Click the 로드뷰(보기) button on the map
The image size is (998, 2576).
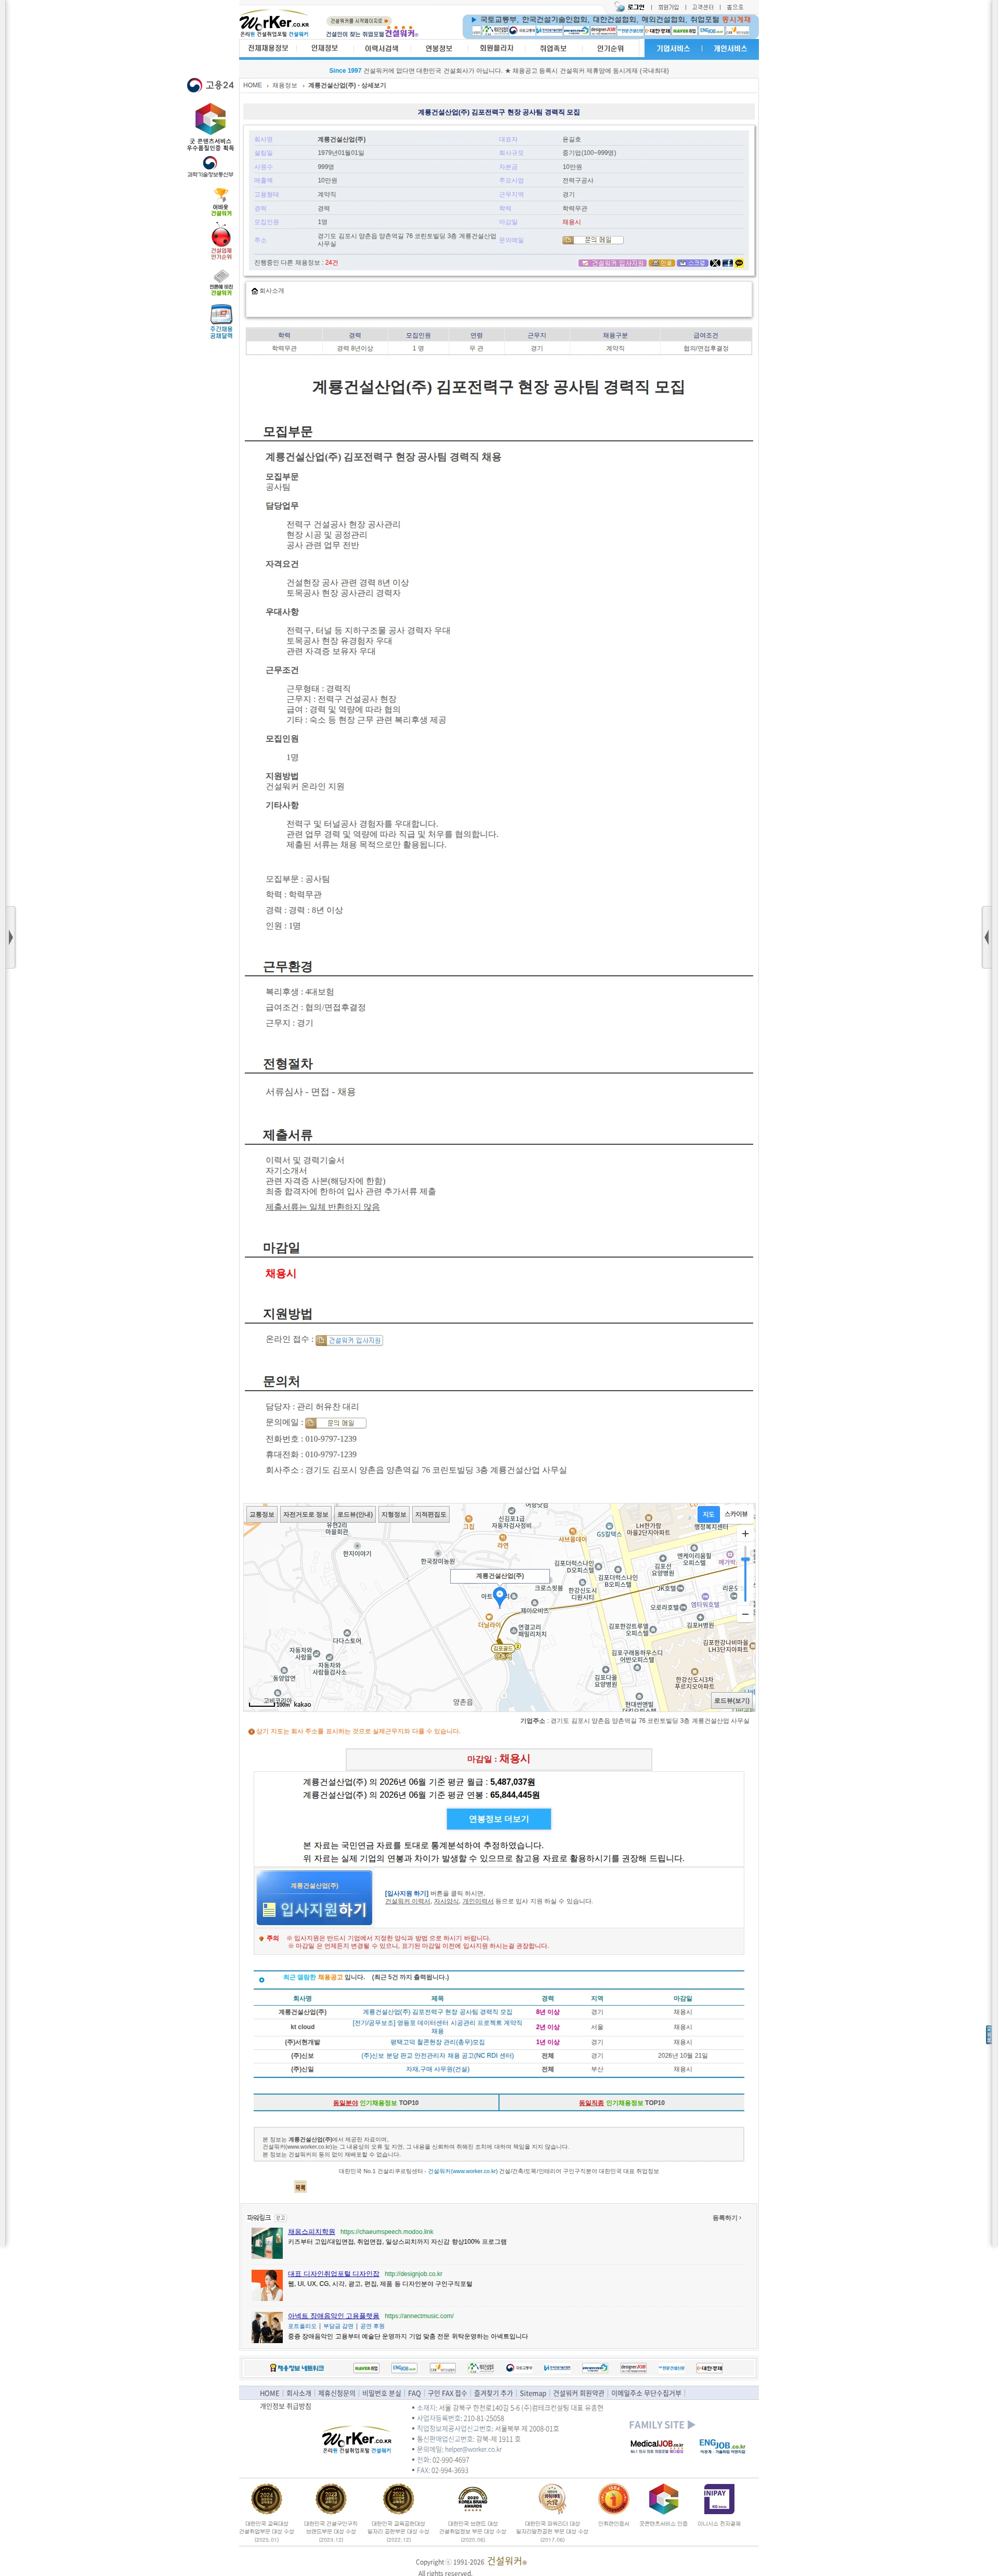click(x=732, y=1700)
